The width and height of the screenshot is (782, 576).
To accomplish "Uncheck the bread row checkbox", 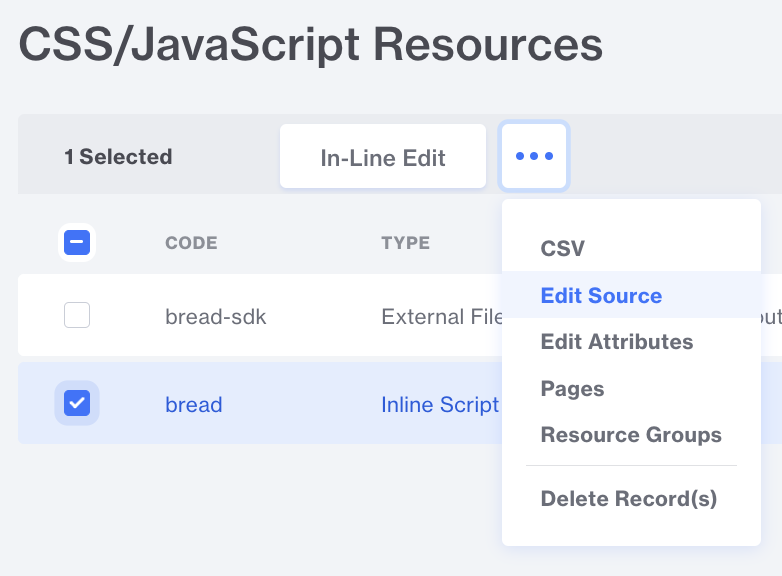I will click(x=77, y=403).
